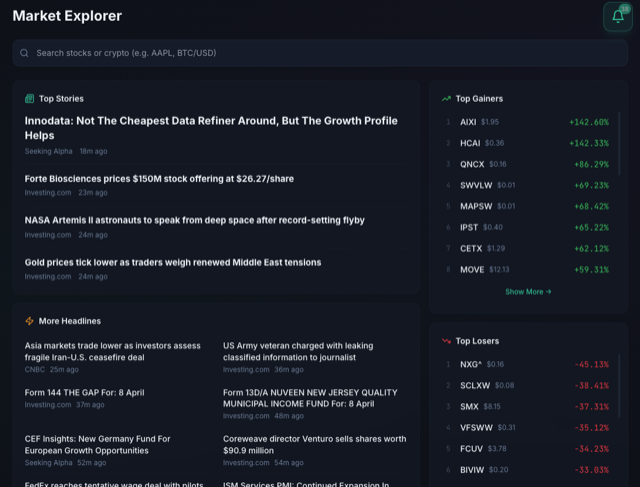The width and height of the screenshot is (640, 487).
Task: Select IPST in Top Gainers
Action: 527,227
